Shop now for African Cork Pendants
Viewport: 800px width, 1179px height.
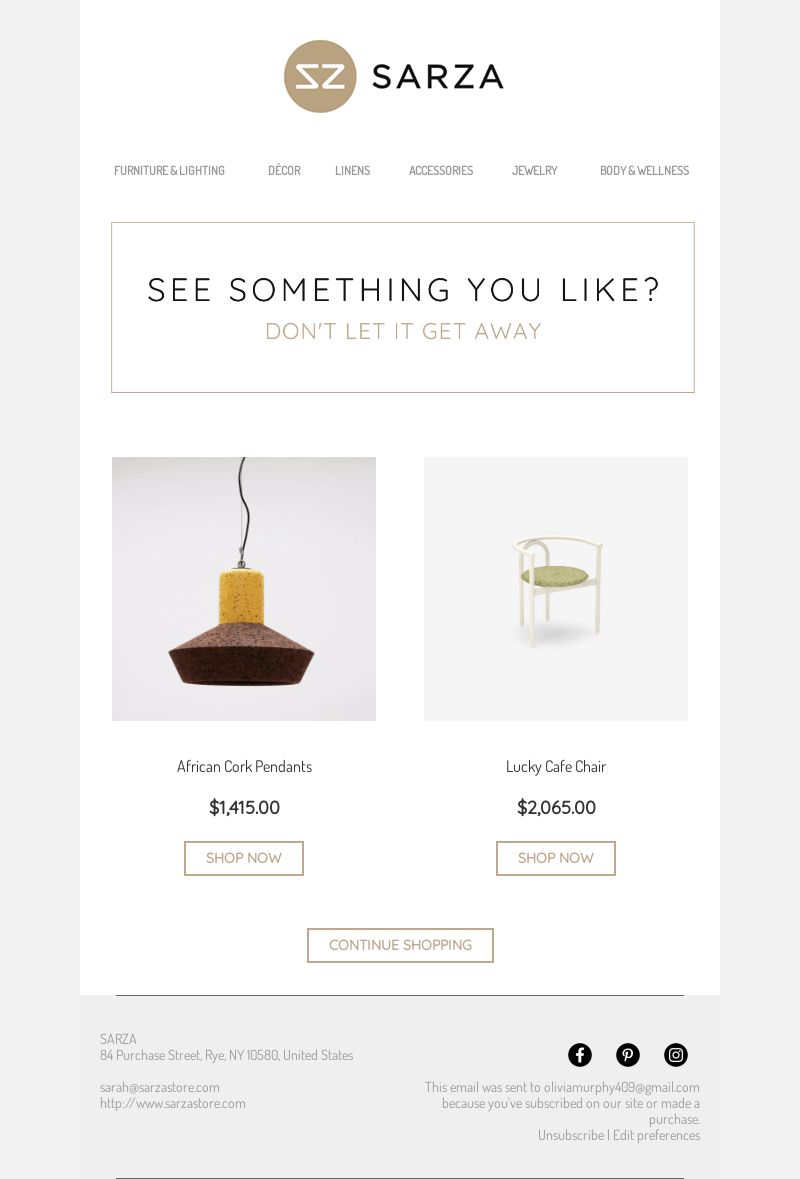[x=244, y=858]
